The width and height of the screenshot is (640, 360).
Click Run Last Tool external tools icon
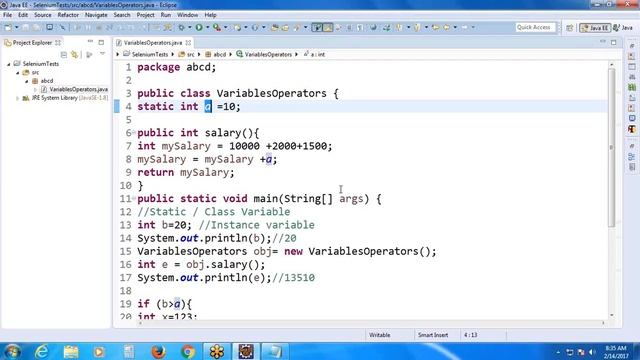point(217,27)
